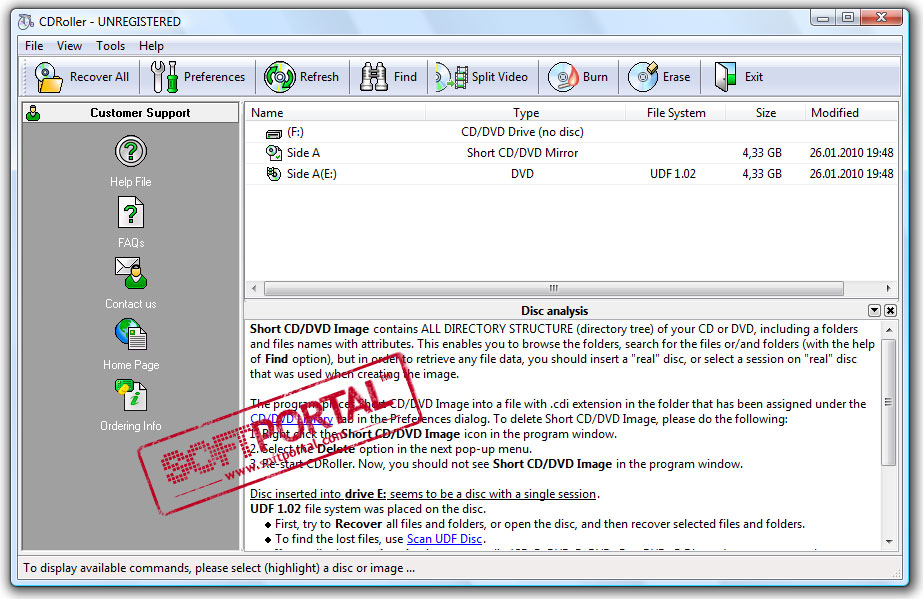
Task: Click Disc analysis scrollbar up arrow
Action: 889,330
